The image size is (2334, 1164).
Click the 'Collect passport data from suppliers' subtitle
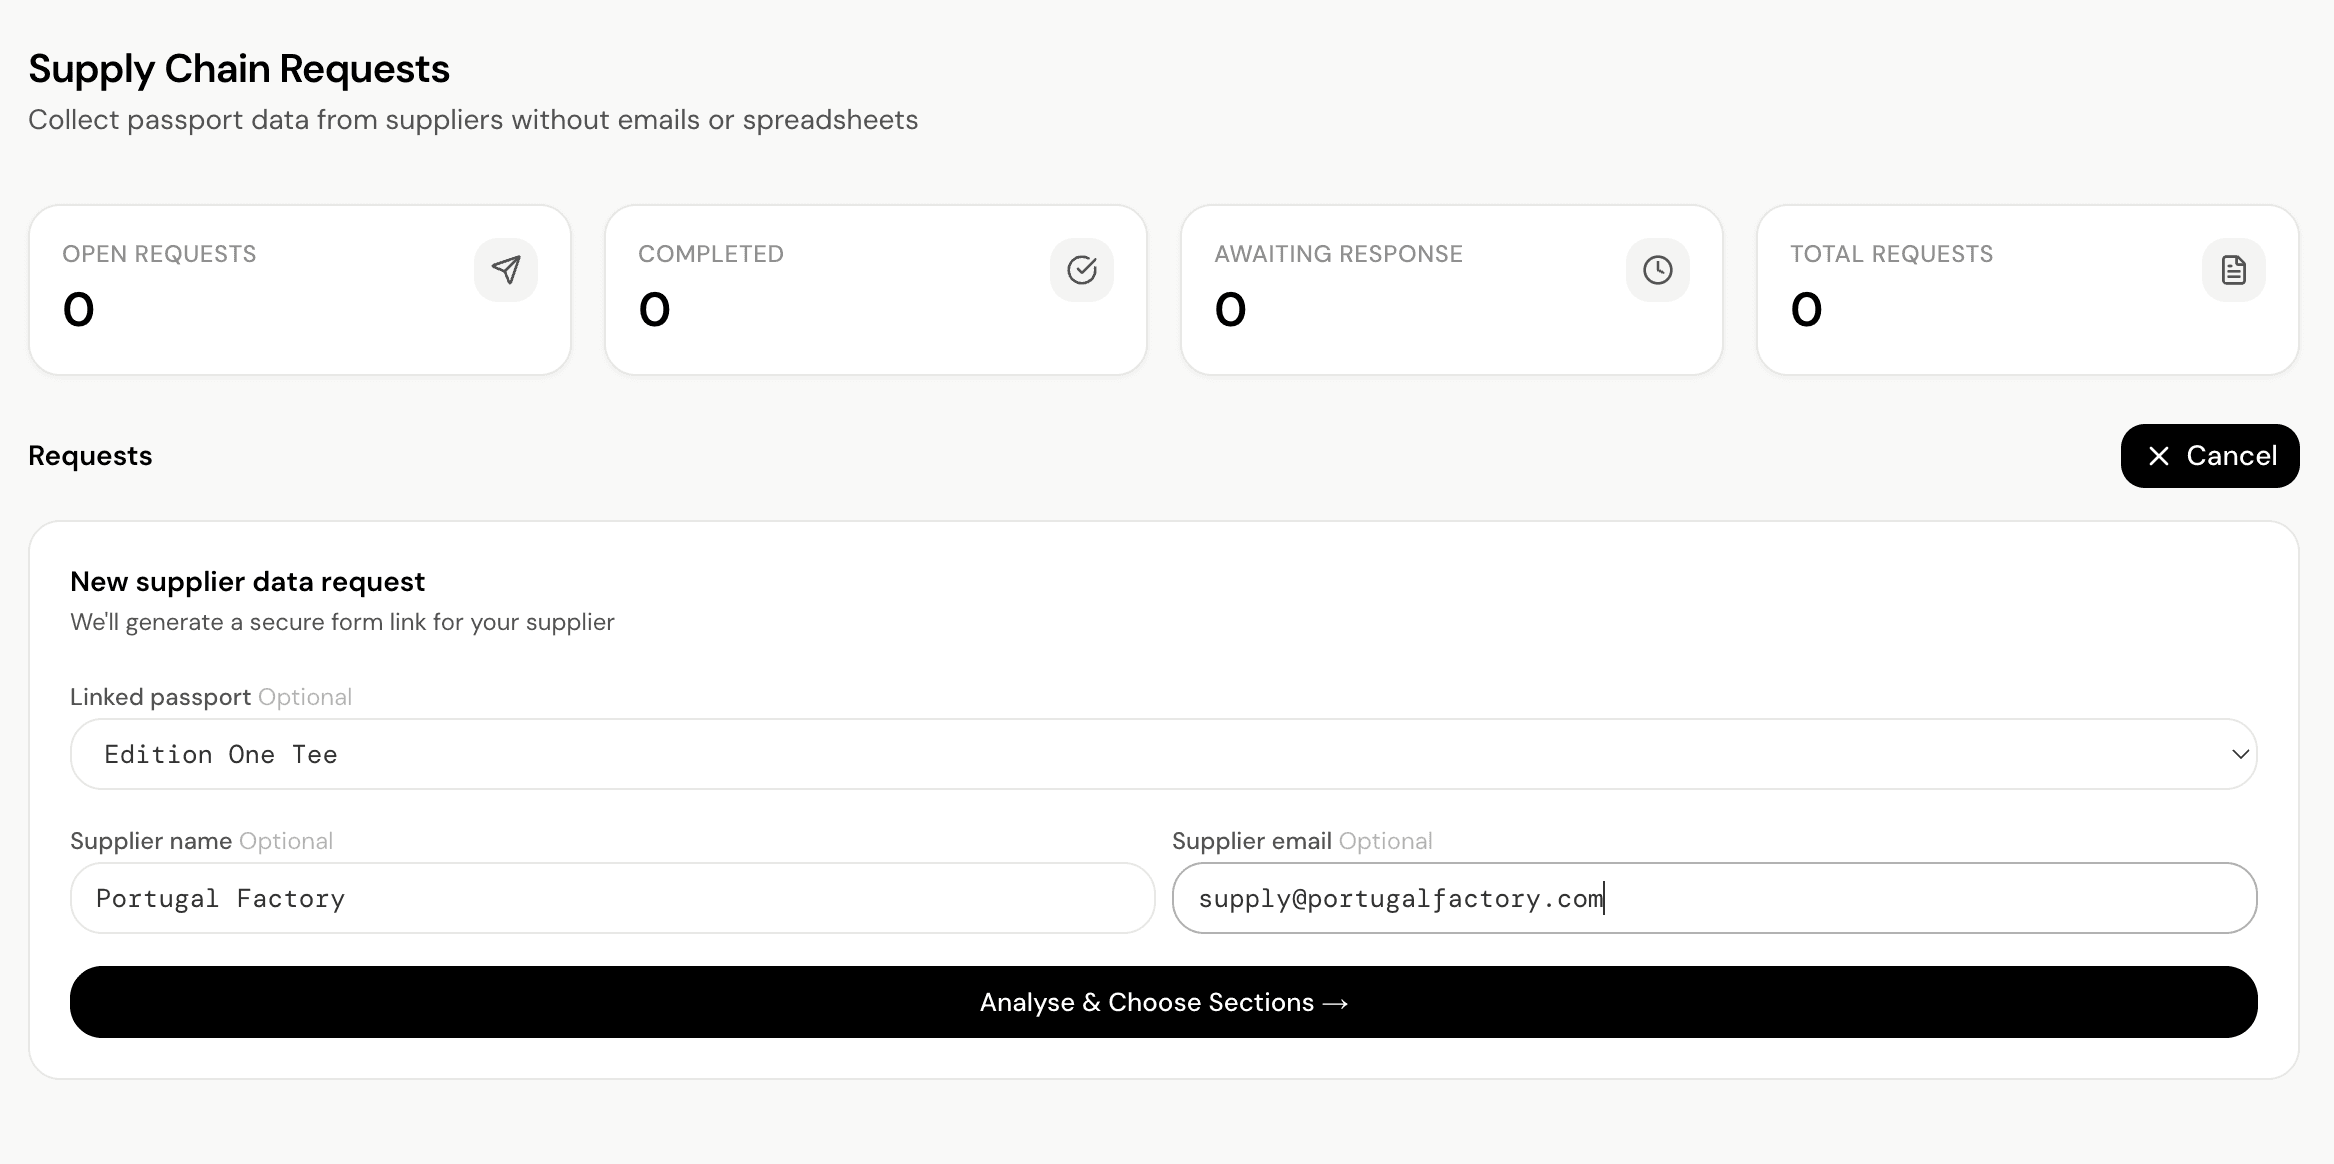[473, 120]
